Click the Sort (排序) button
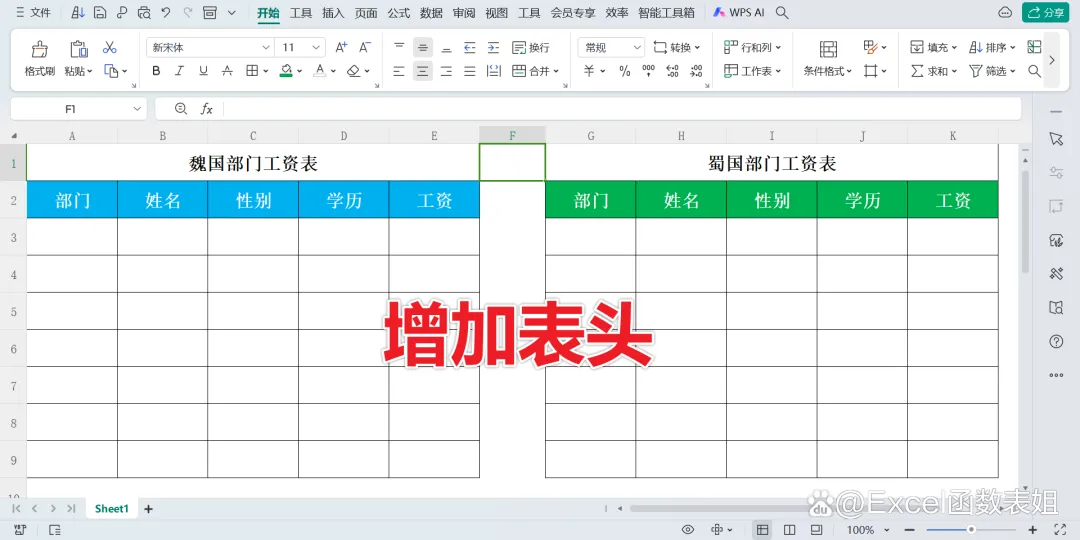The width and height of the screenshot is (1080, 540). pyautogui.click(x=992, y=48)
